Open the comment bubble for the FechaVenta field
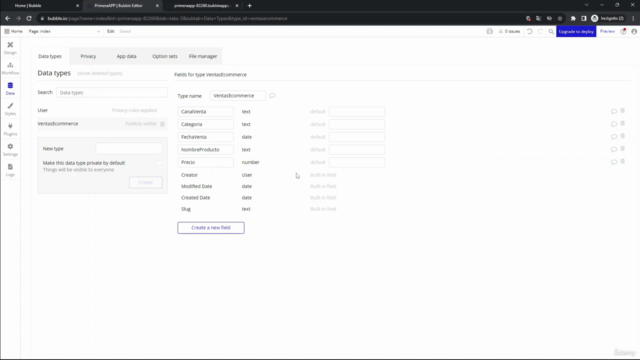Image resolution: width=640 pixels, height=360 pixels. 613,137
